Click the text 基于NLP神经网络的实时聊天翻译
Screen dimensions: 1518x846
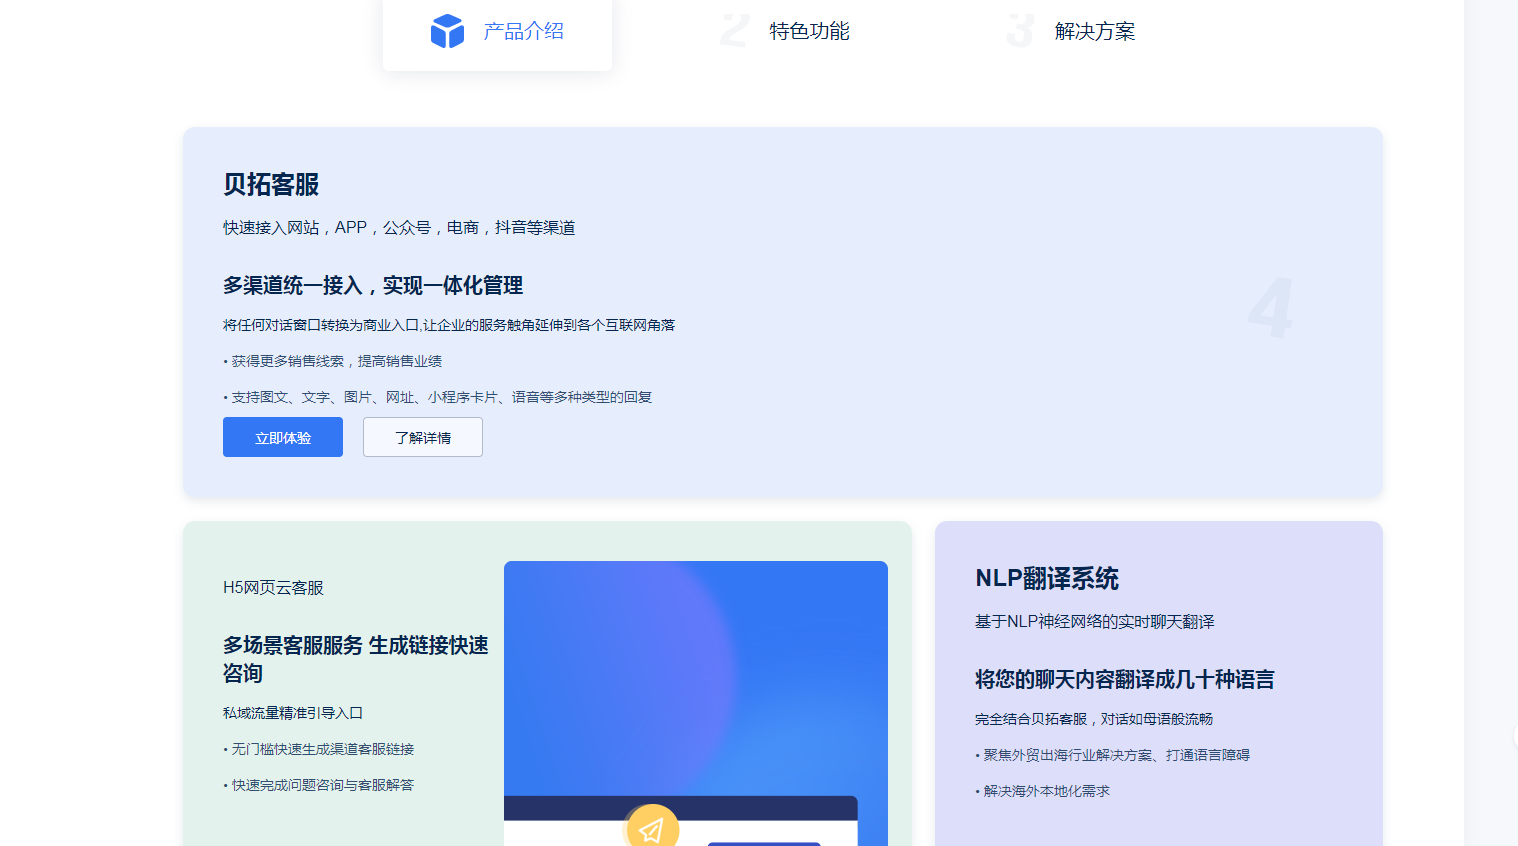click(1095, 622)
